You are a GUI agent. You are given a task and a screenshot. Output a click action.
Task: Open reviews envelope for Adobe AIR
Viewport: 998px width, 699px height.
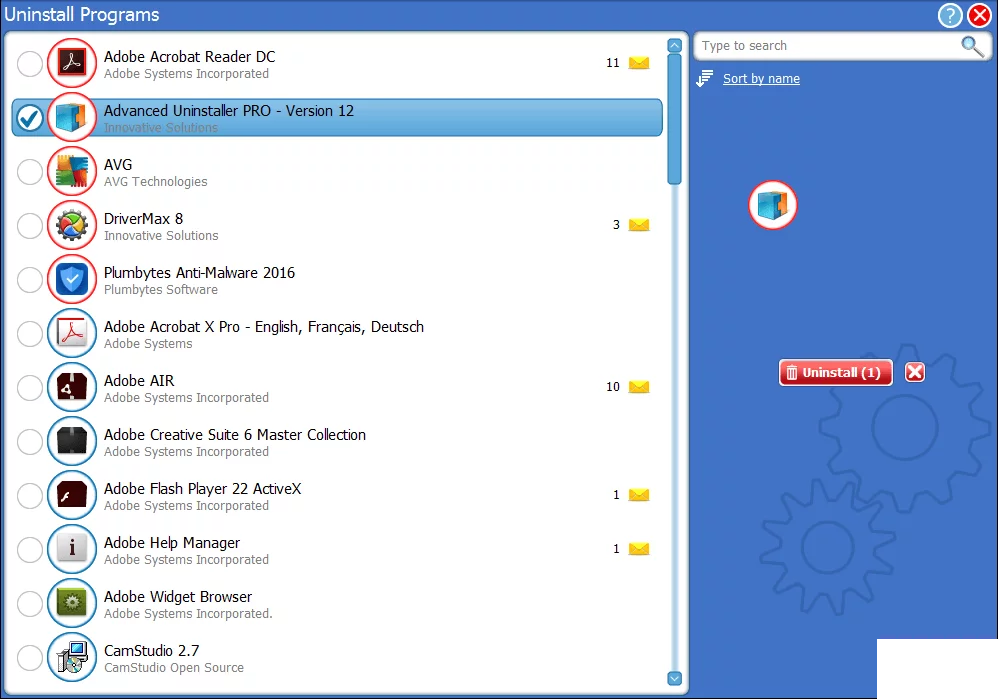pos(639,387)
